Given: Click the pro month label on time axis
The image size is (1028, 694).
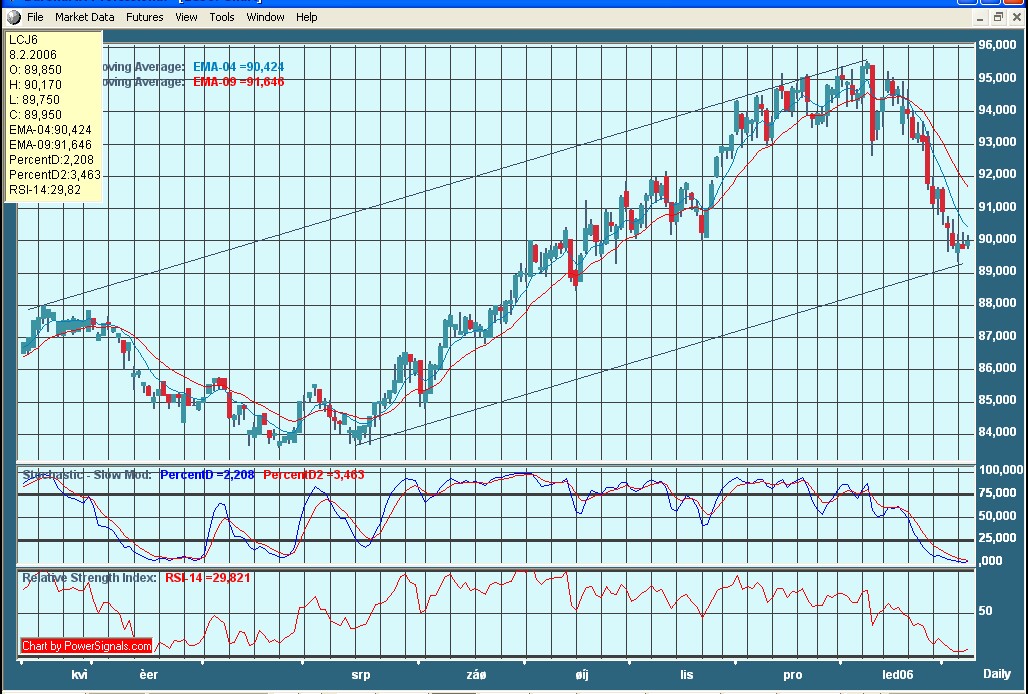Looking at the screenshot, I should click(x=793, y=675).
